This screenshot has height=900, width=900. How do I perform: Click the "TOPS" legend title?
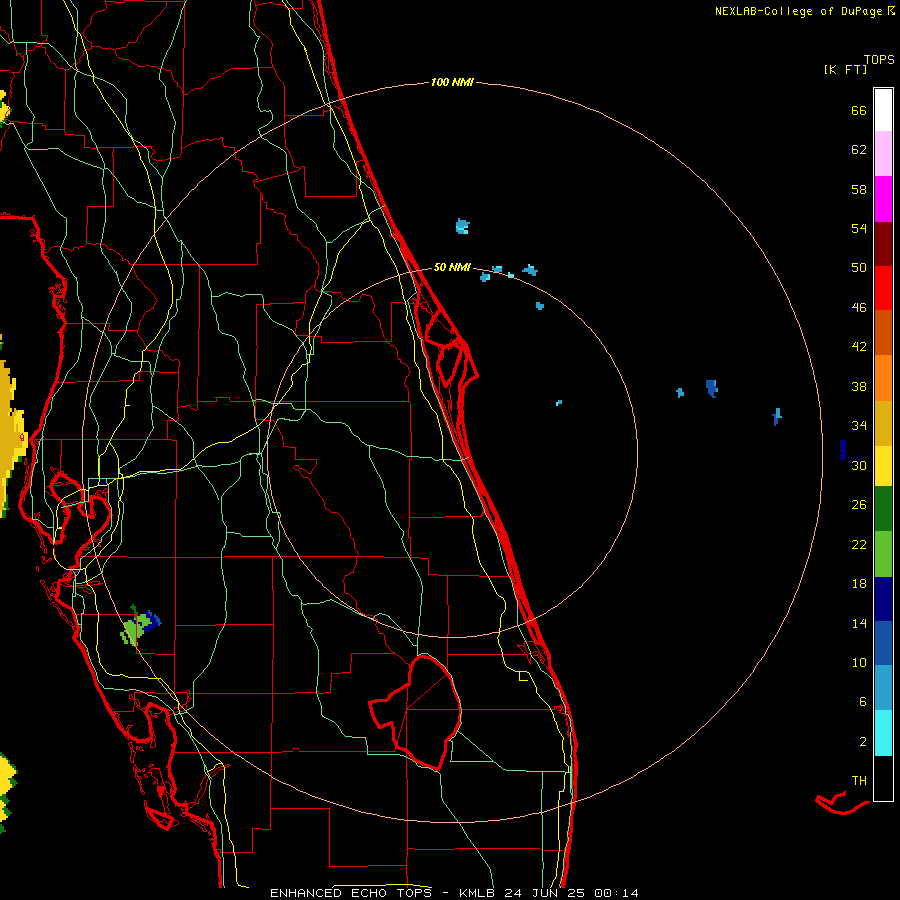point(879,60)
